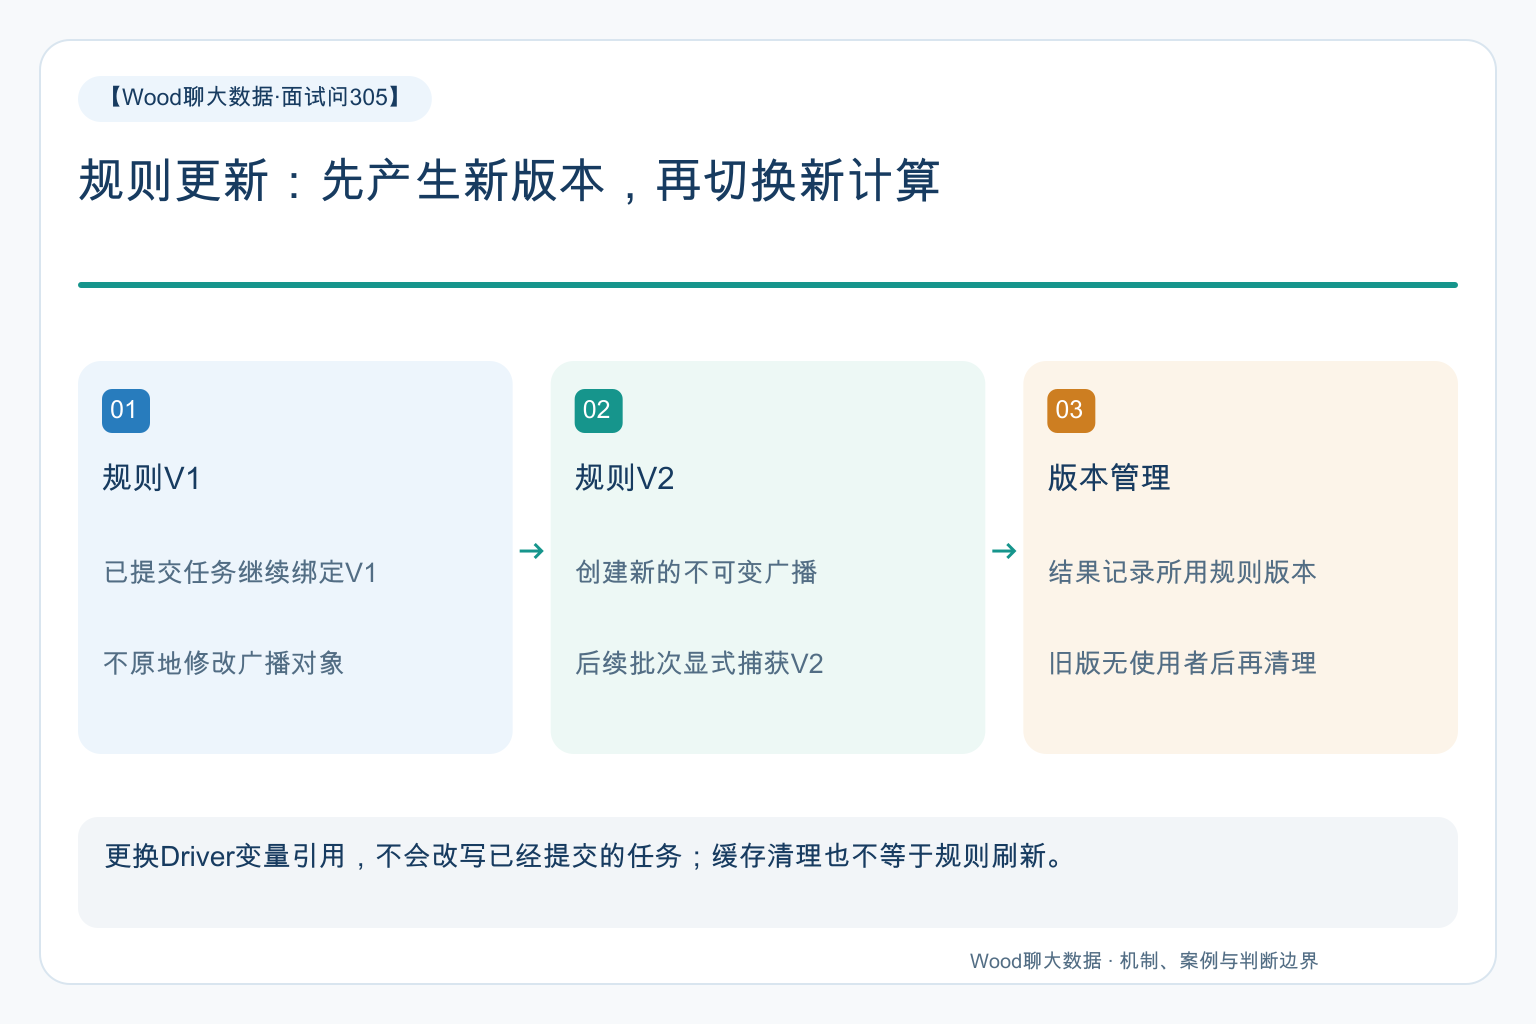
Task: Click the summary note starting with 更换Driver变量引用
Action: (768, 872)
